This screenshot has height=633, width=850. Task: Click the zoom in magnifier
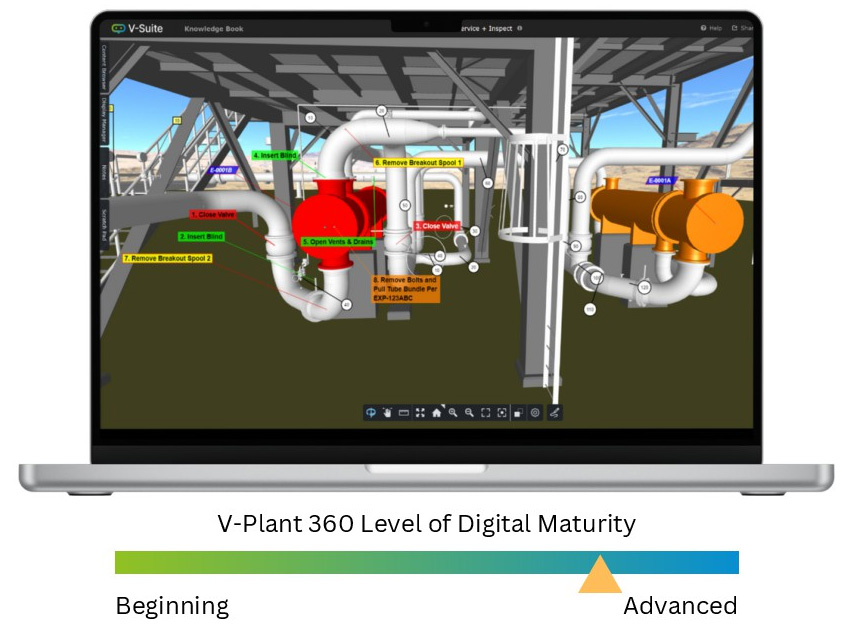453,412
